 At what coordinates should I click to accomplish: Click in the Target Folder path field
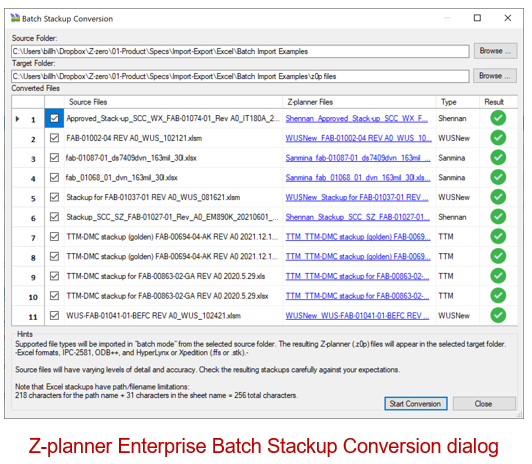click(x=240, y=76)
